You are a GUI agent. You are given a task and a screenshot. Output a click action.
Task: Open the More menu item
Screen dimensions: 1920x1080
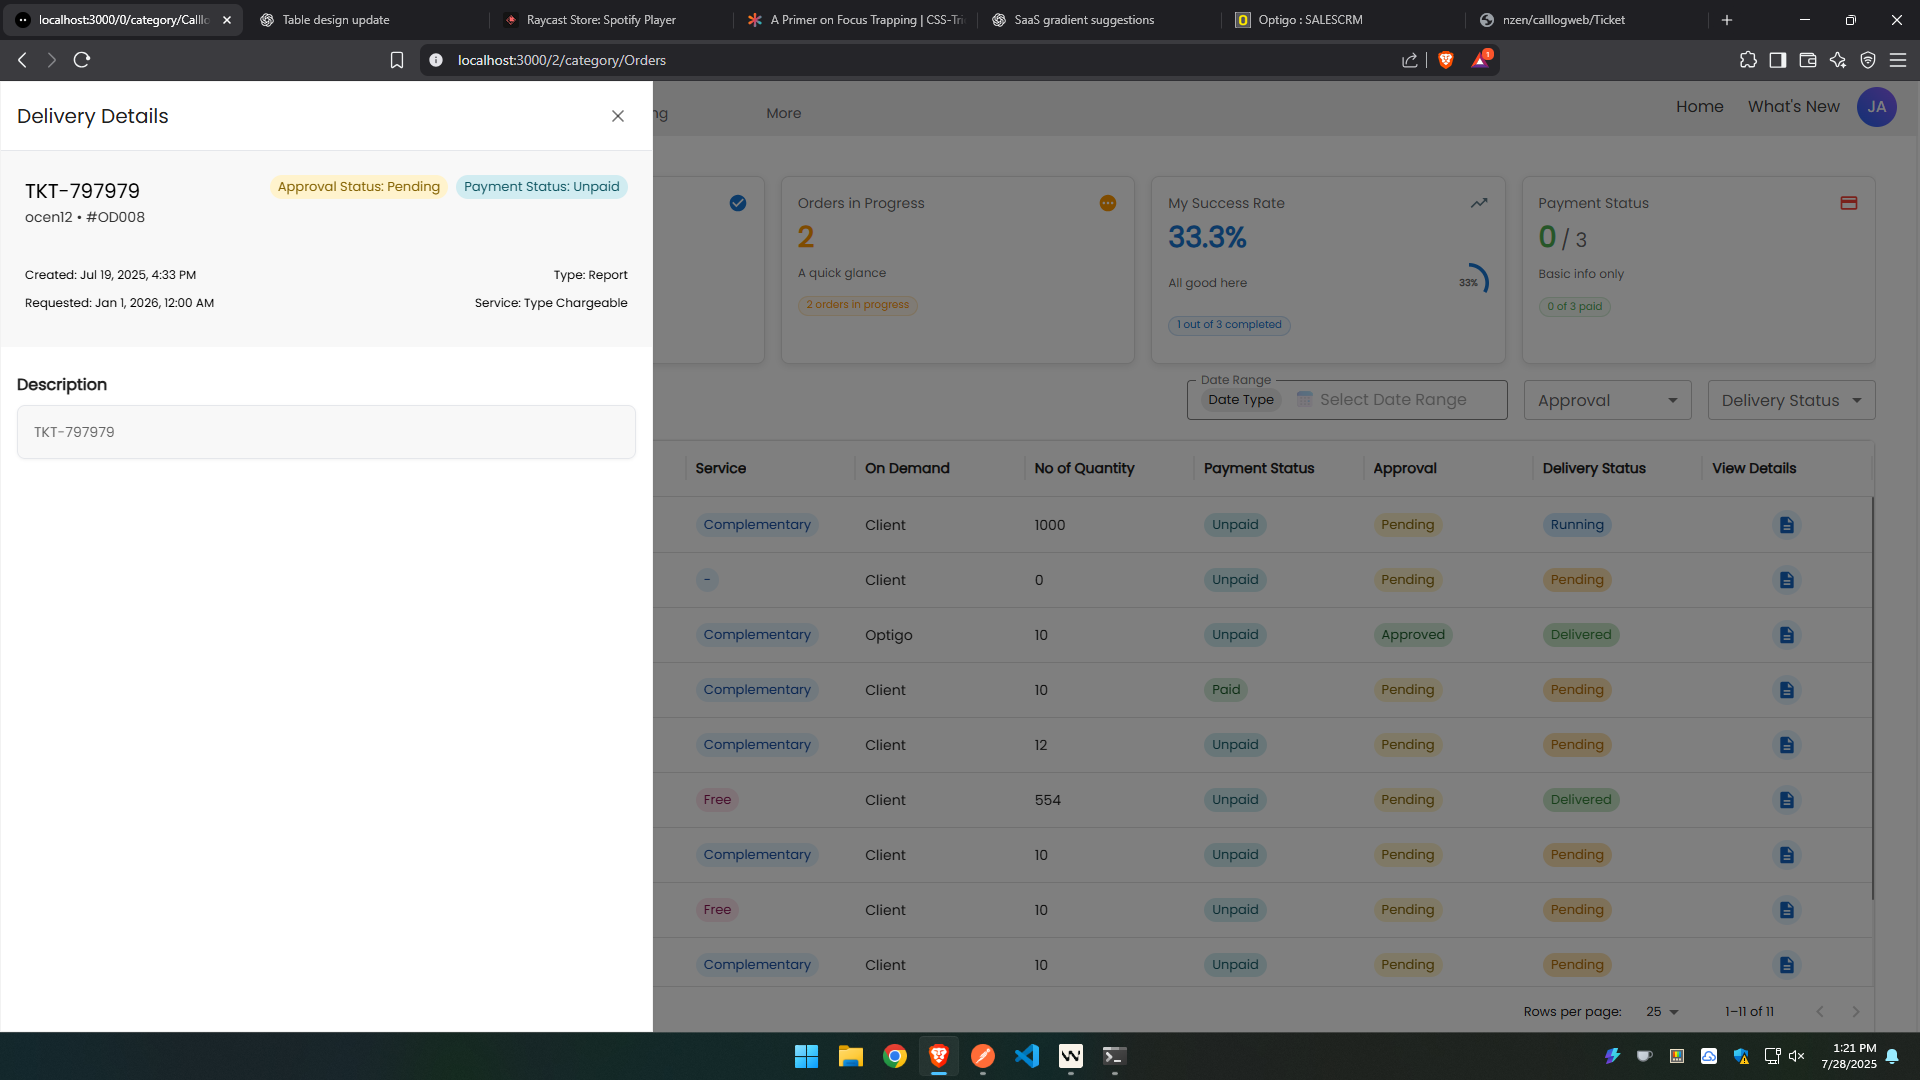point(783,113)
